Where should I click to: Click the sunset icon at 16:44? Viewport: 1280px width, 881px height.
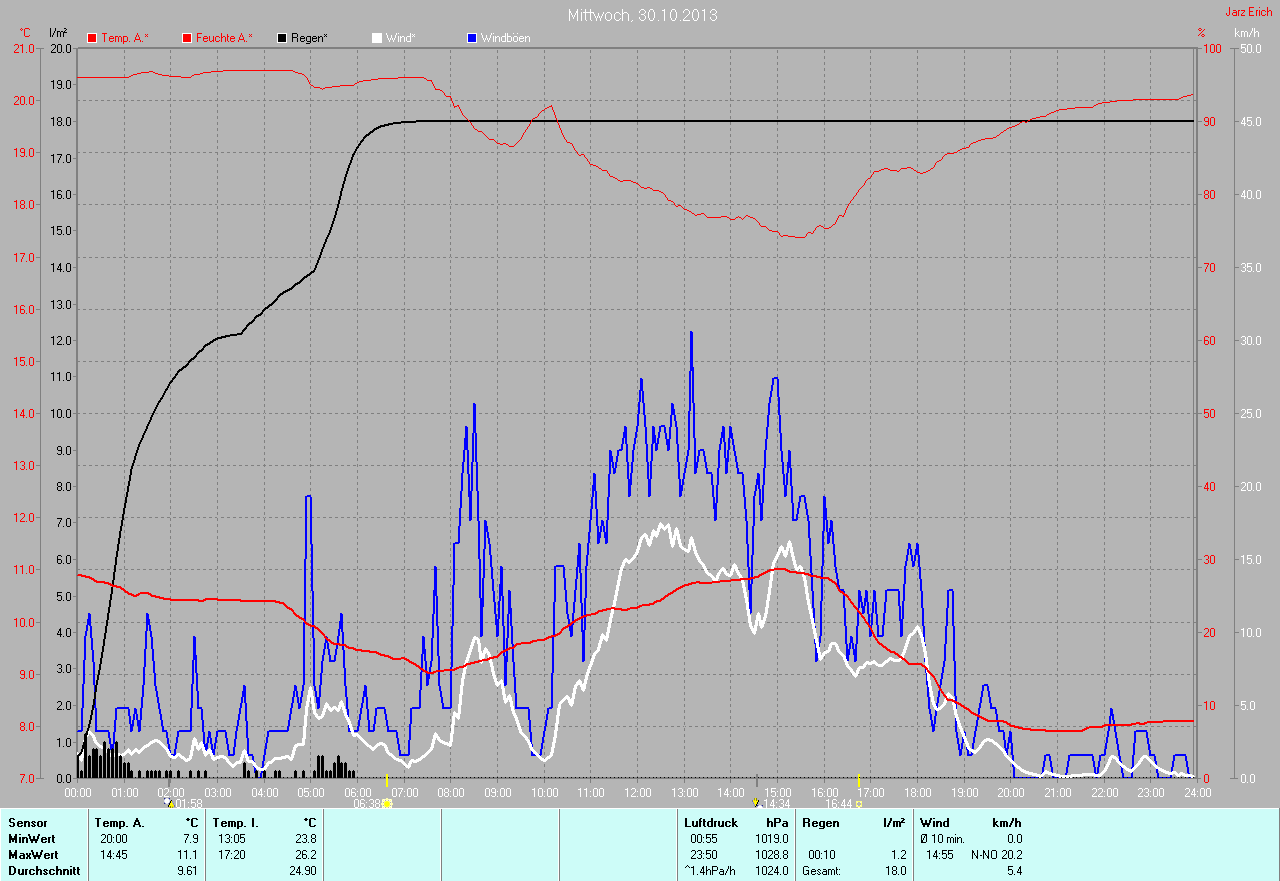(858, 803)
